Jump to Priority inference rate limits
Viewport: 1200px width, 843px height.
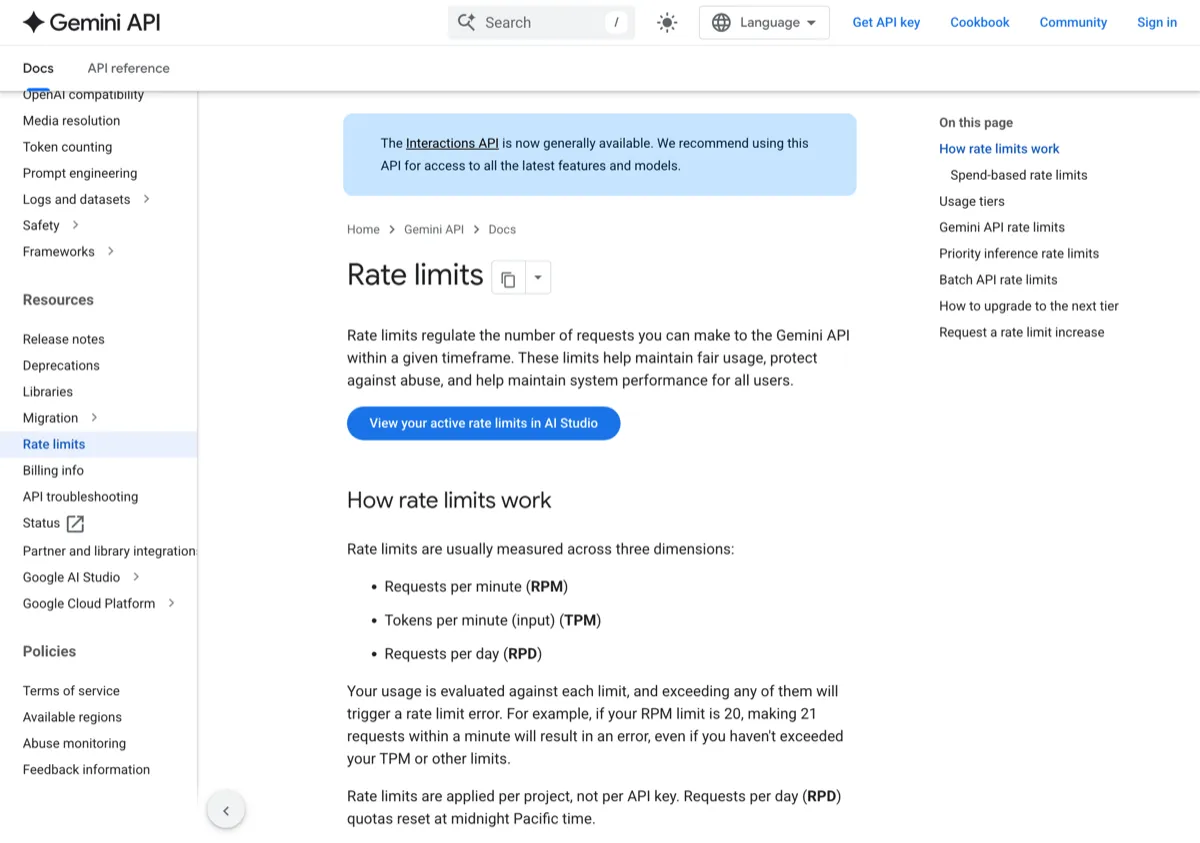(1019, 253)
